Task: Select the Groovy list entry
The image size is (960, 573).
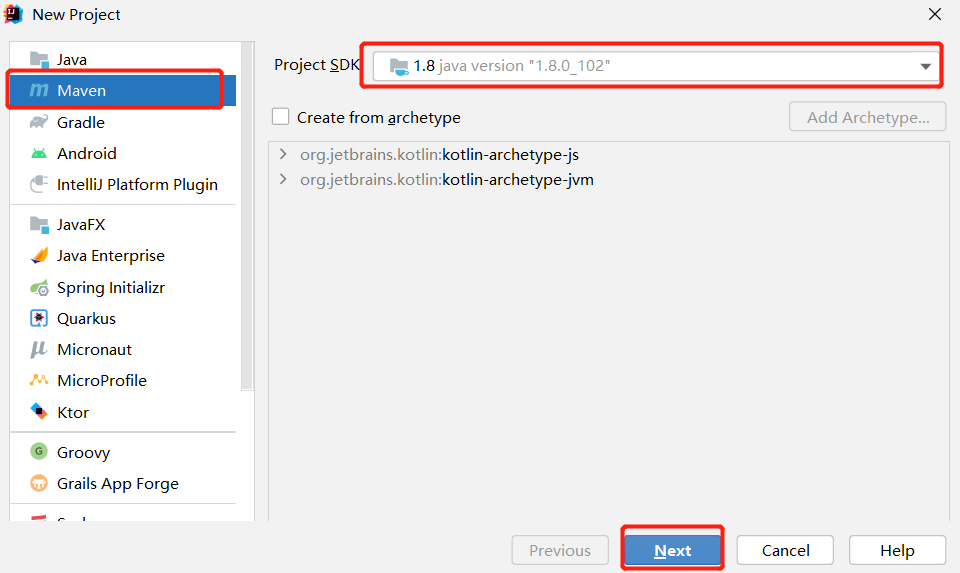Action: pos(123,452)
